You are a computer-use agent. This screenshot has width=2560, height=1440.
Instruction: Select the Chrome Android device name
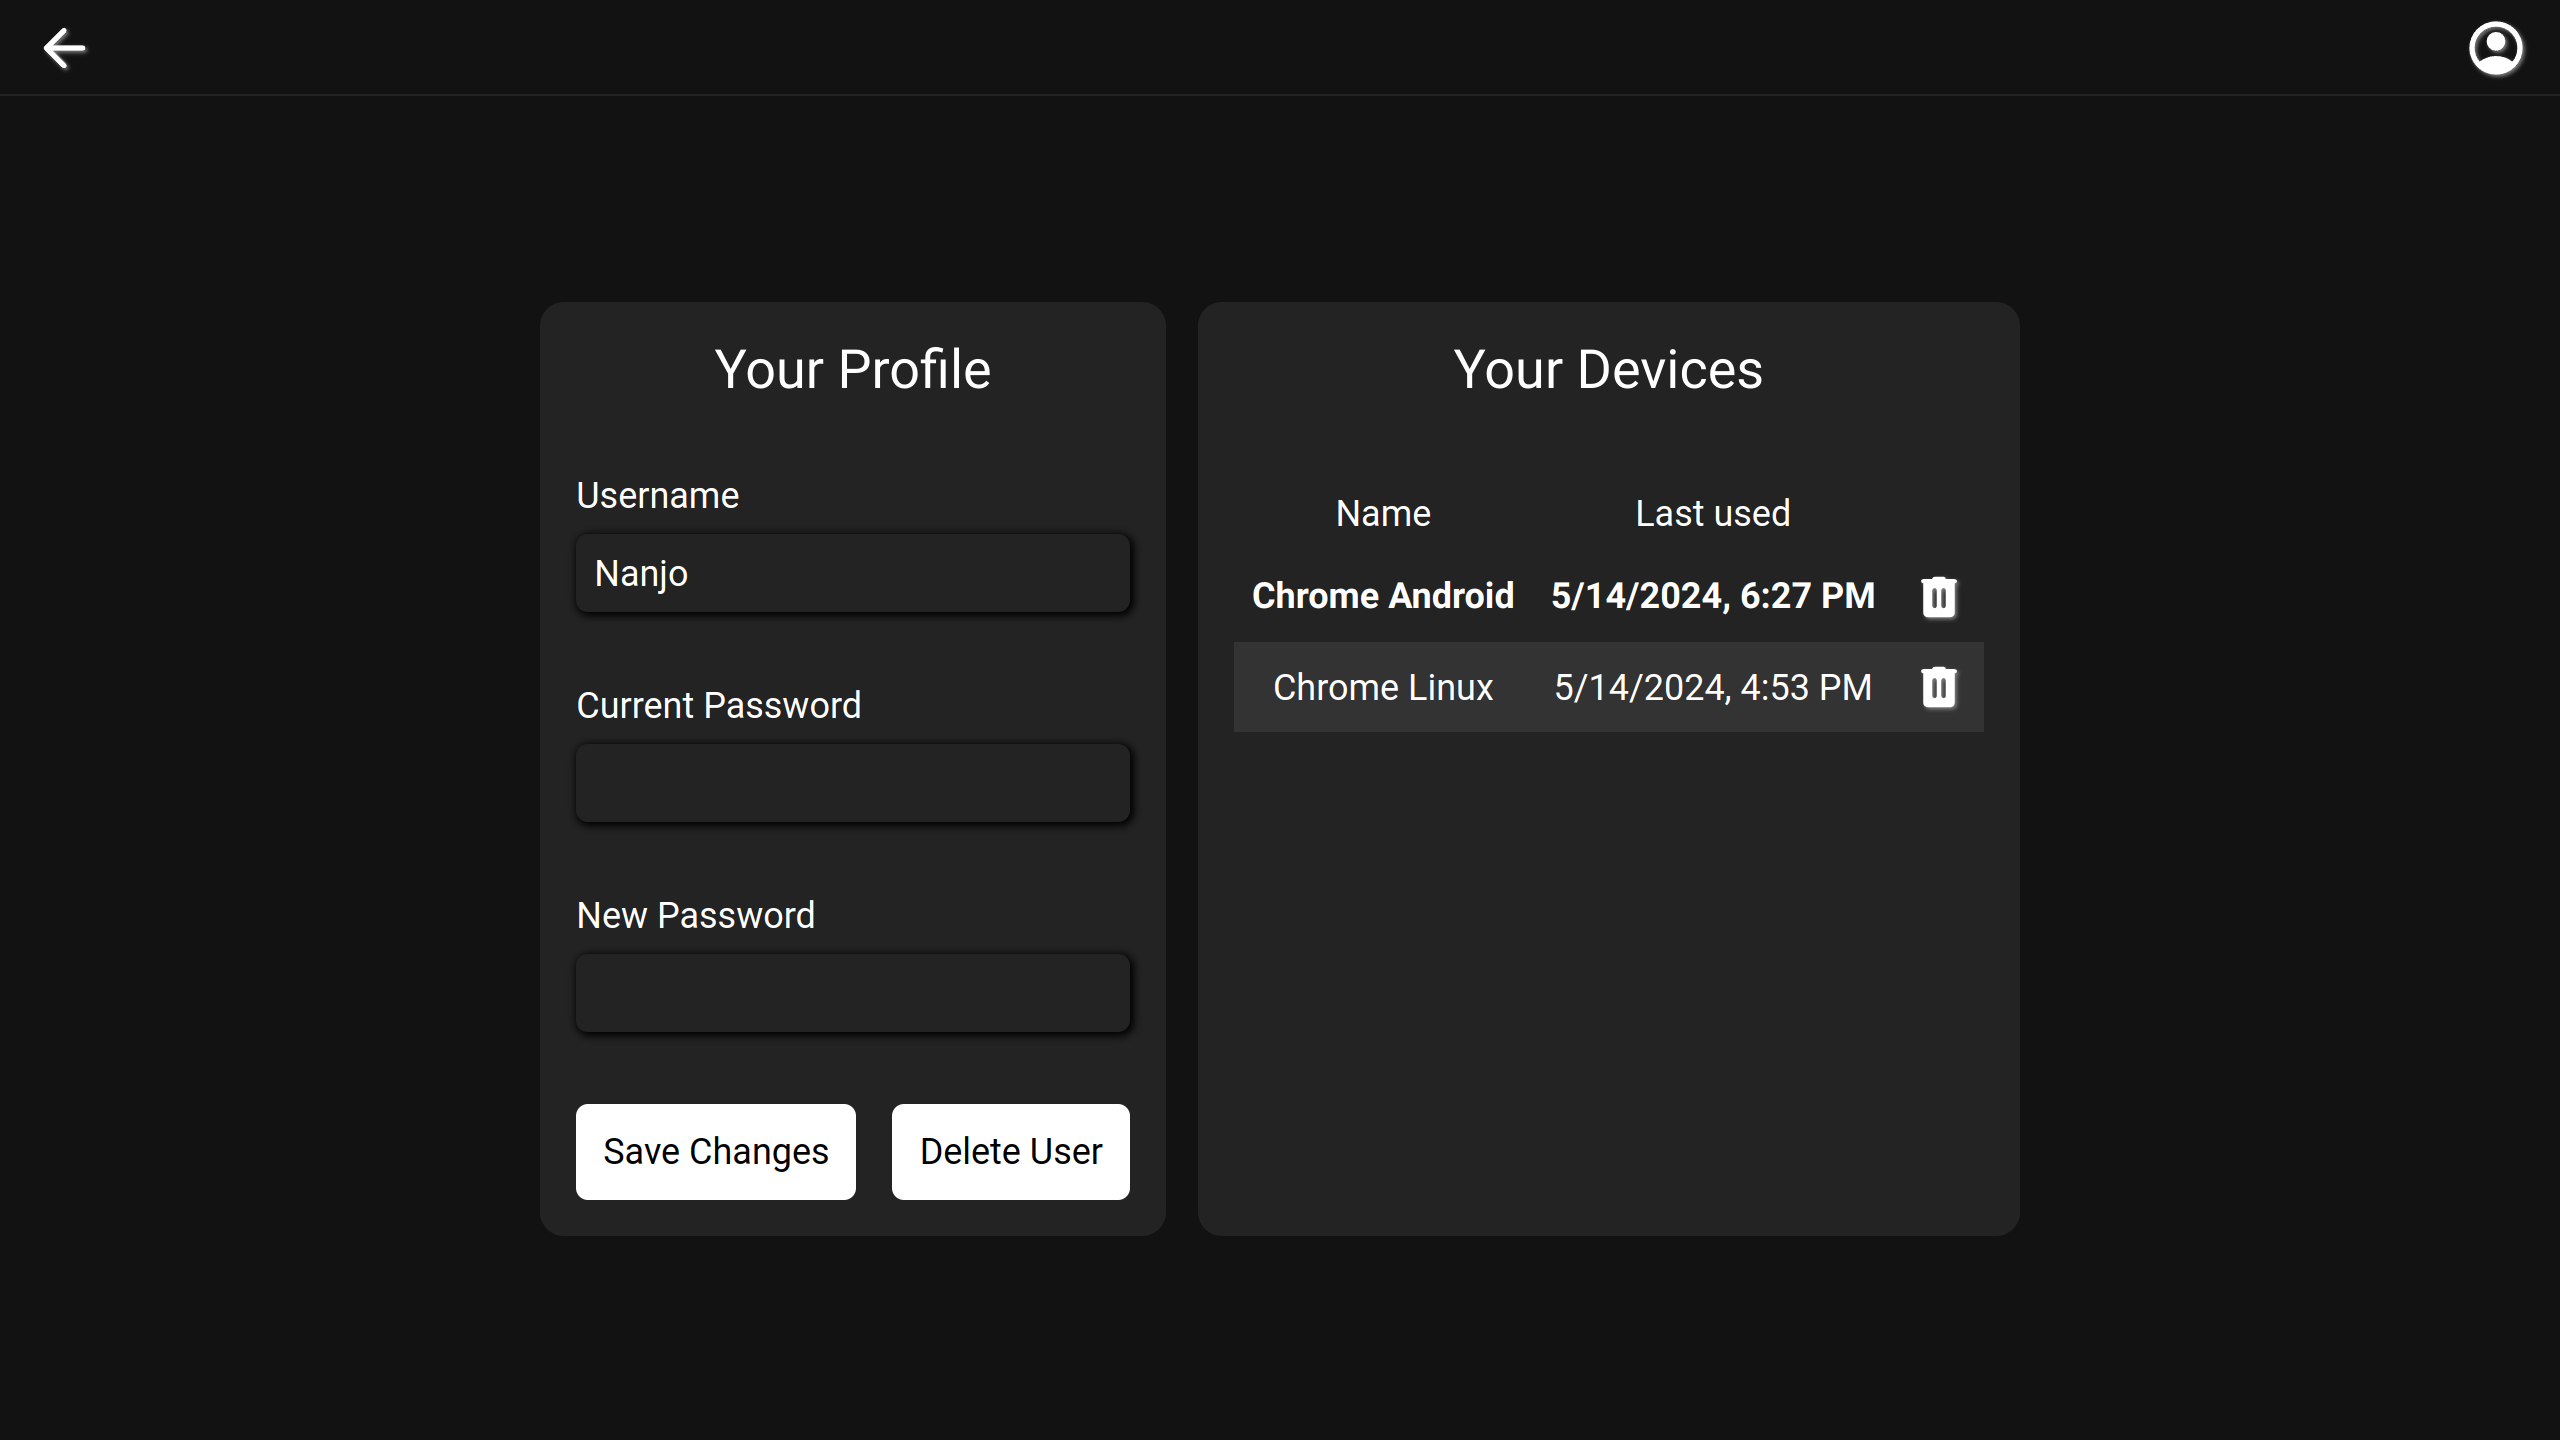click(x=1382, y=596)
